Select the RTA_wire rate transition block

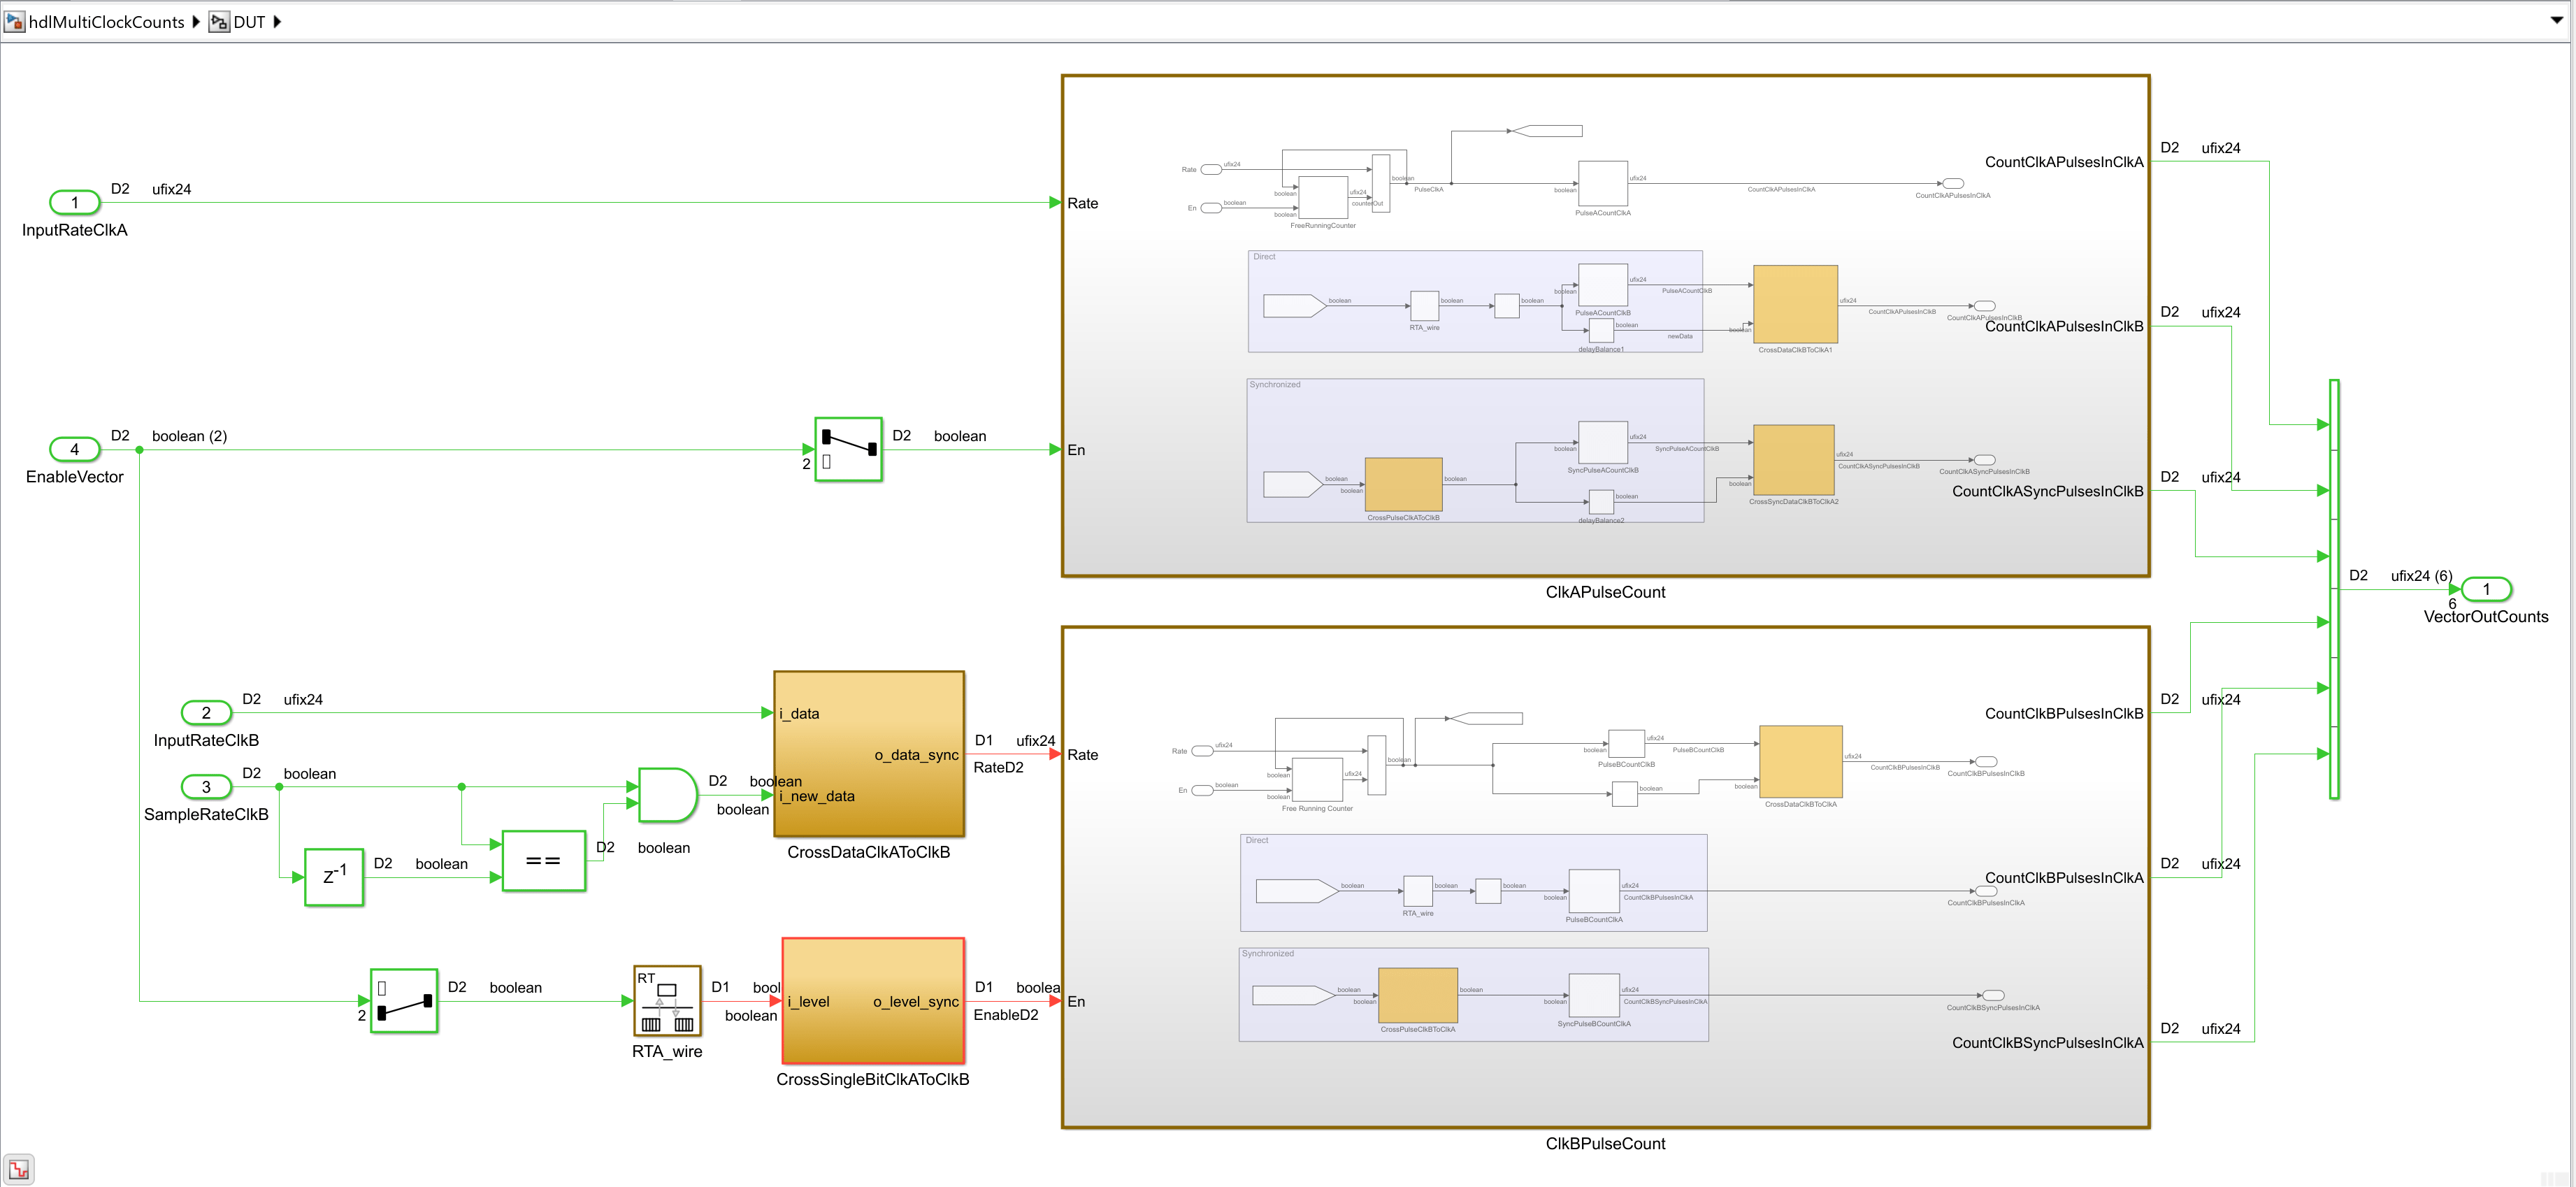(667, 1000)
